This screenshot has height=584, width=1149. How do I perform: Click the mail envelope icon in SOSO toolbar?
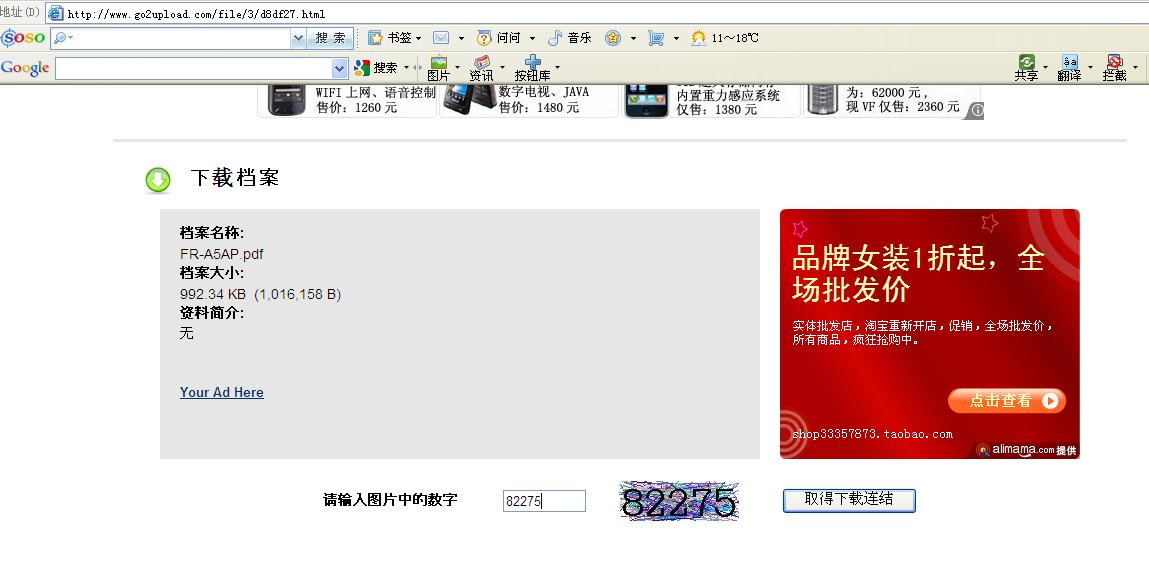point(441,38)
